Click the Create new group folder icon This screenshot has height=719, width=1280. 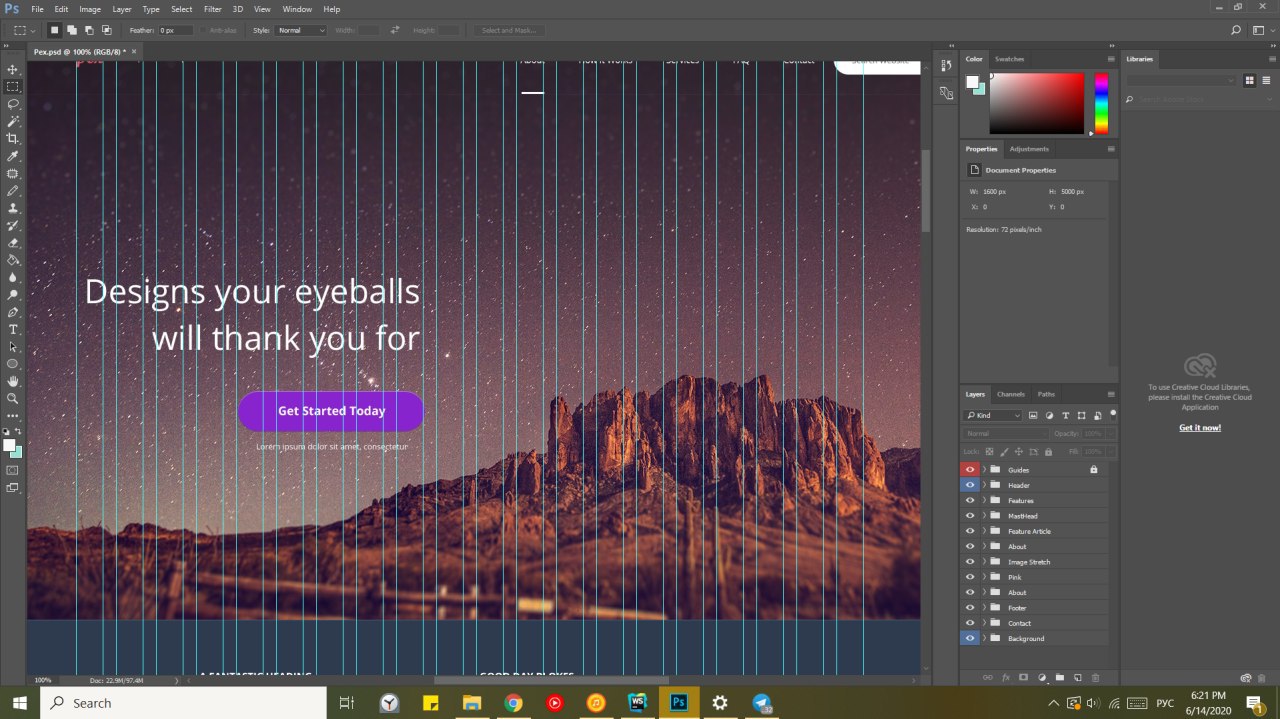1060,678
